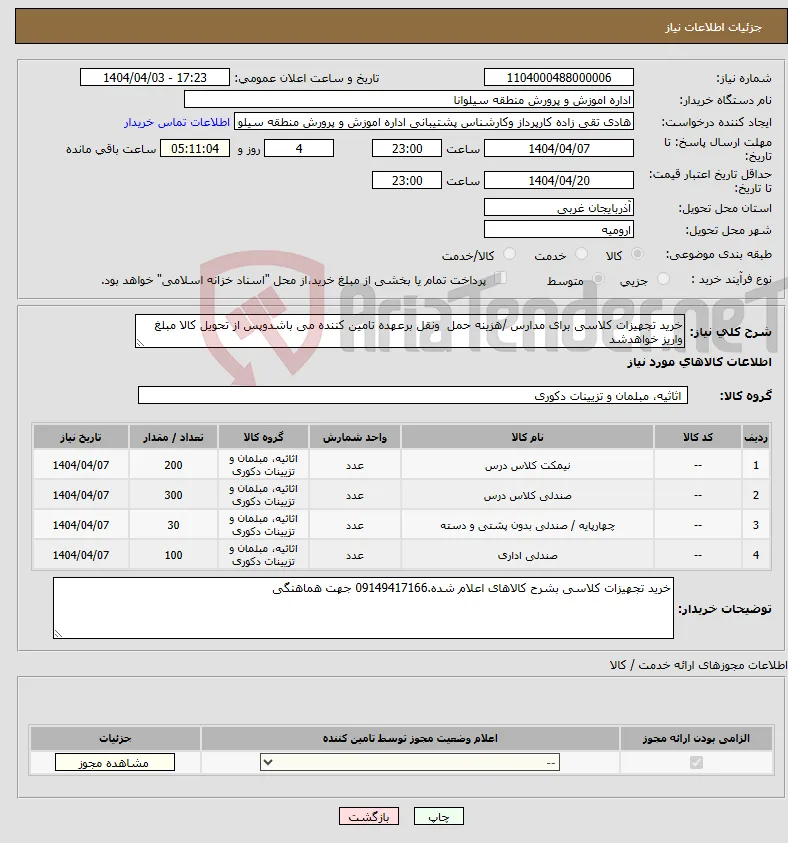788x843 pixels.
Task: Click the شماره نیاز field 1104000488000006
Action: (558, 77)
